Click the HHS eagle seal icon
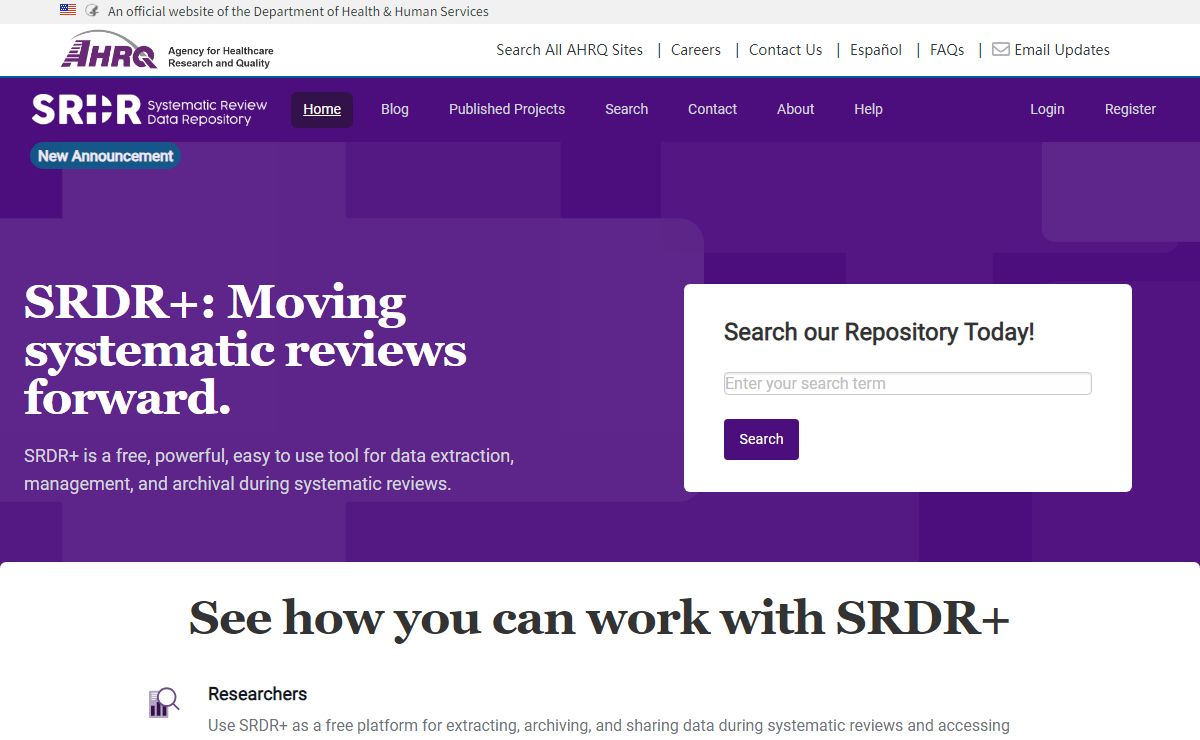The width and height of the screenshot is (1200, 740). pyautogui.click(x=92, y=11)
